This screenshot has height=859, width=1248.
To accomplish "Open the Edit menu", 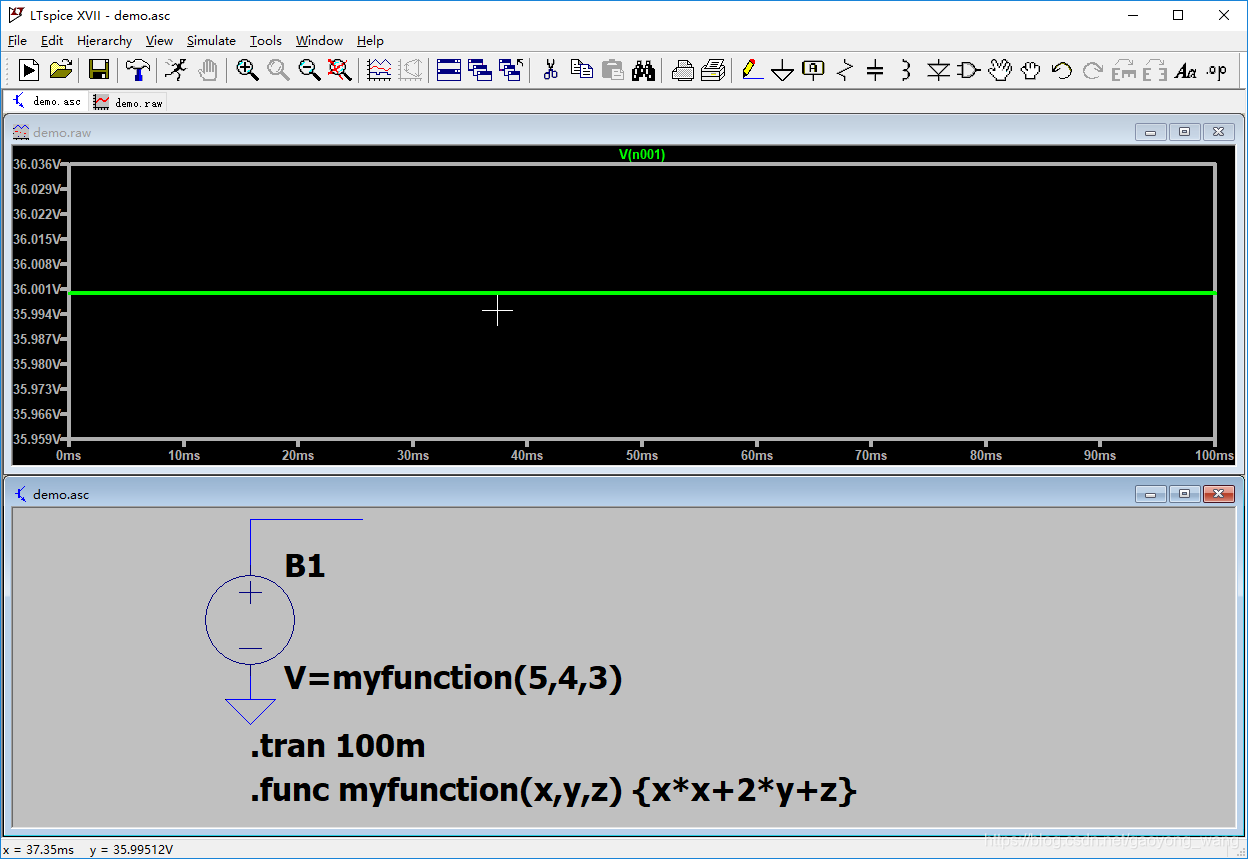I will pos(52,41).
